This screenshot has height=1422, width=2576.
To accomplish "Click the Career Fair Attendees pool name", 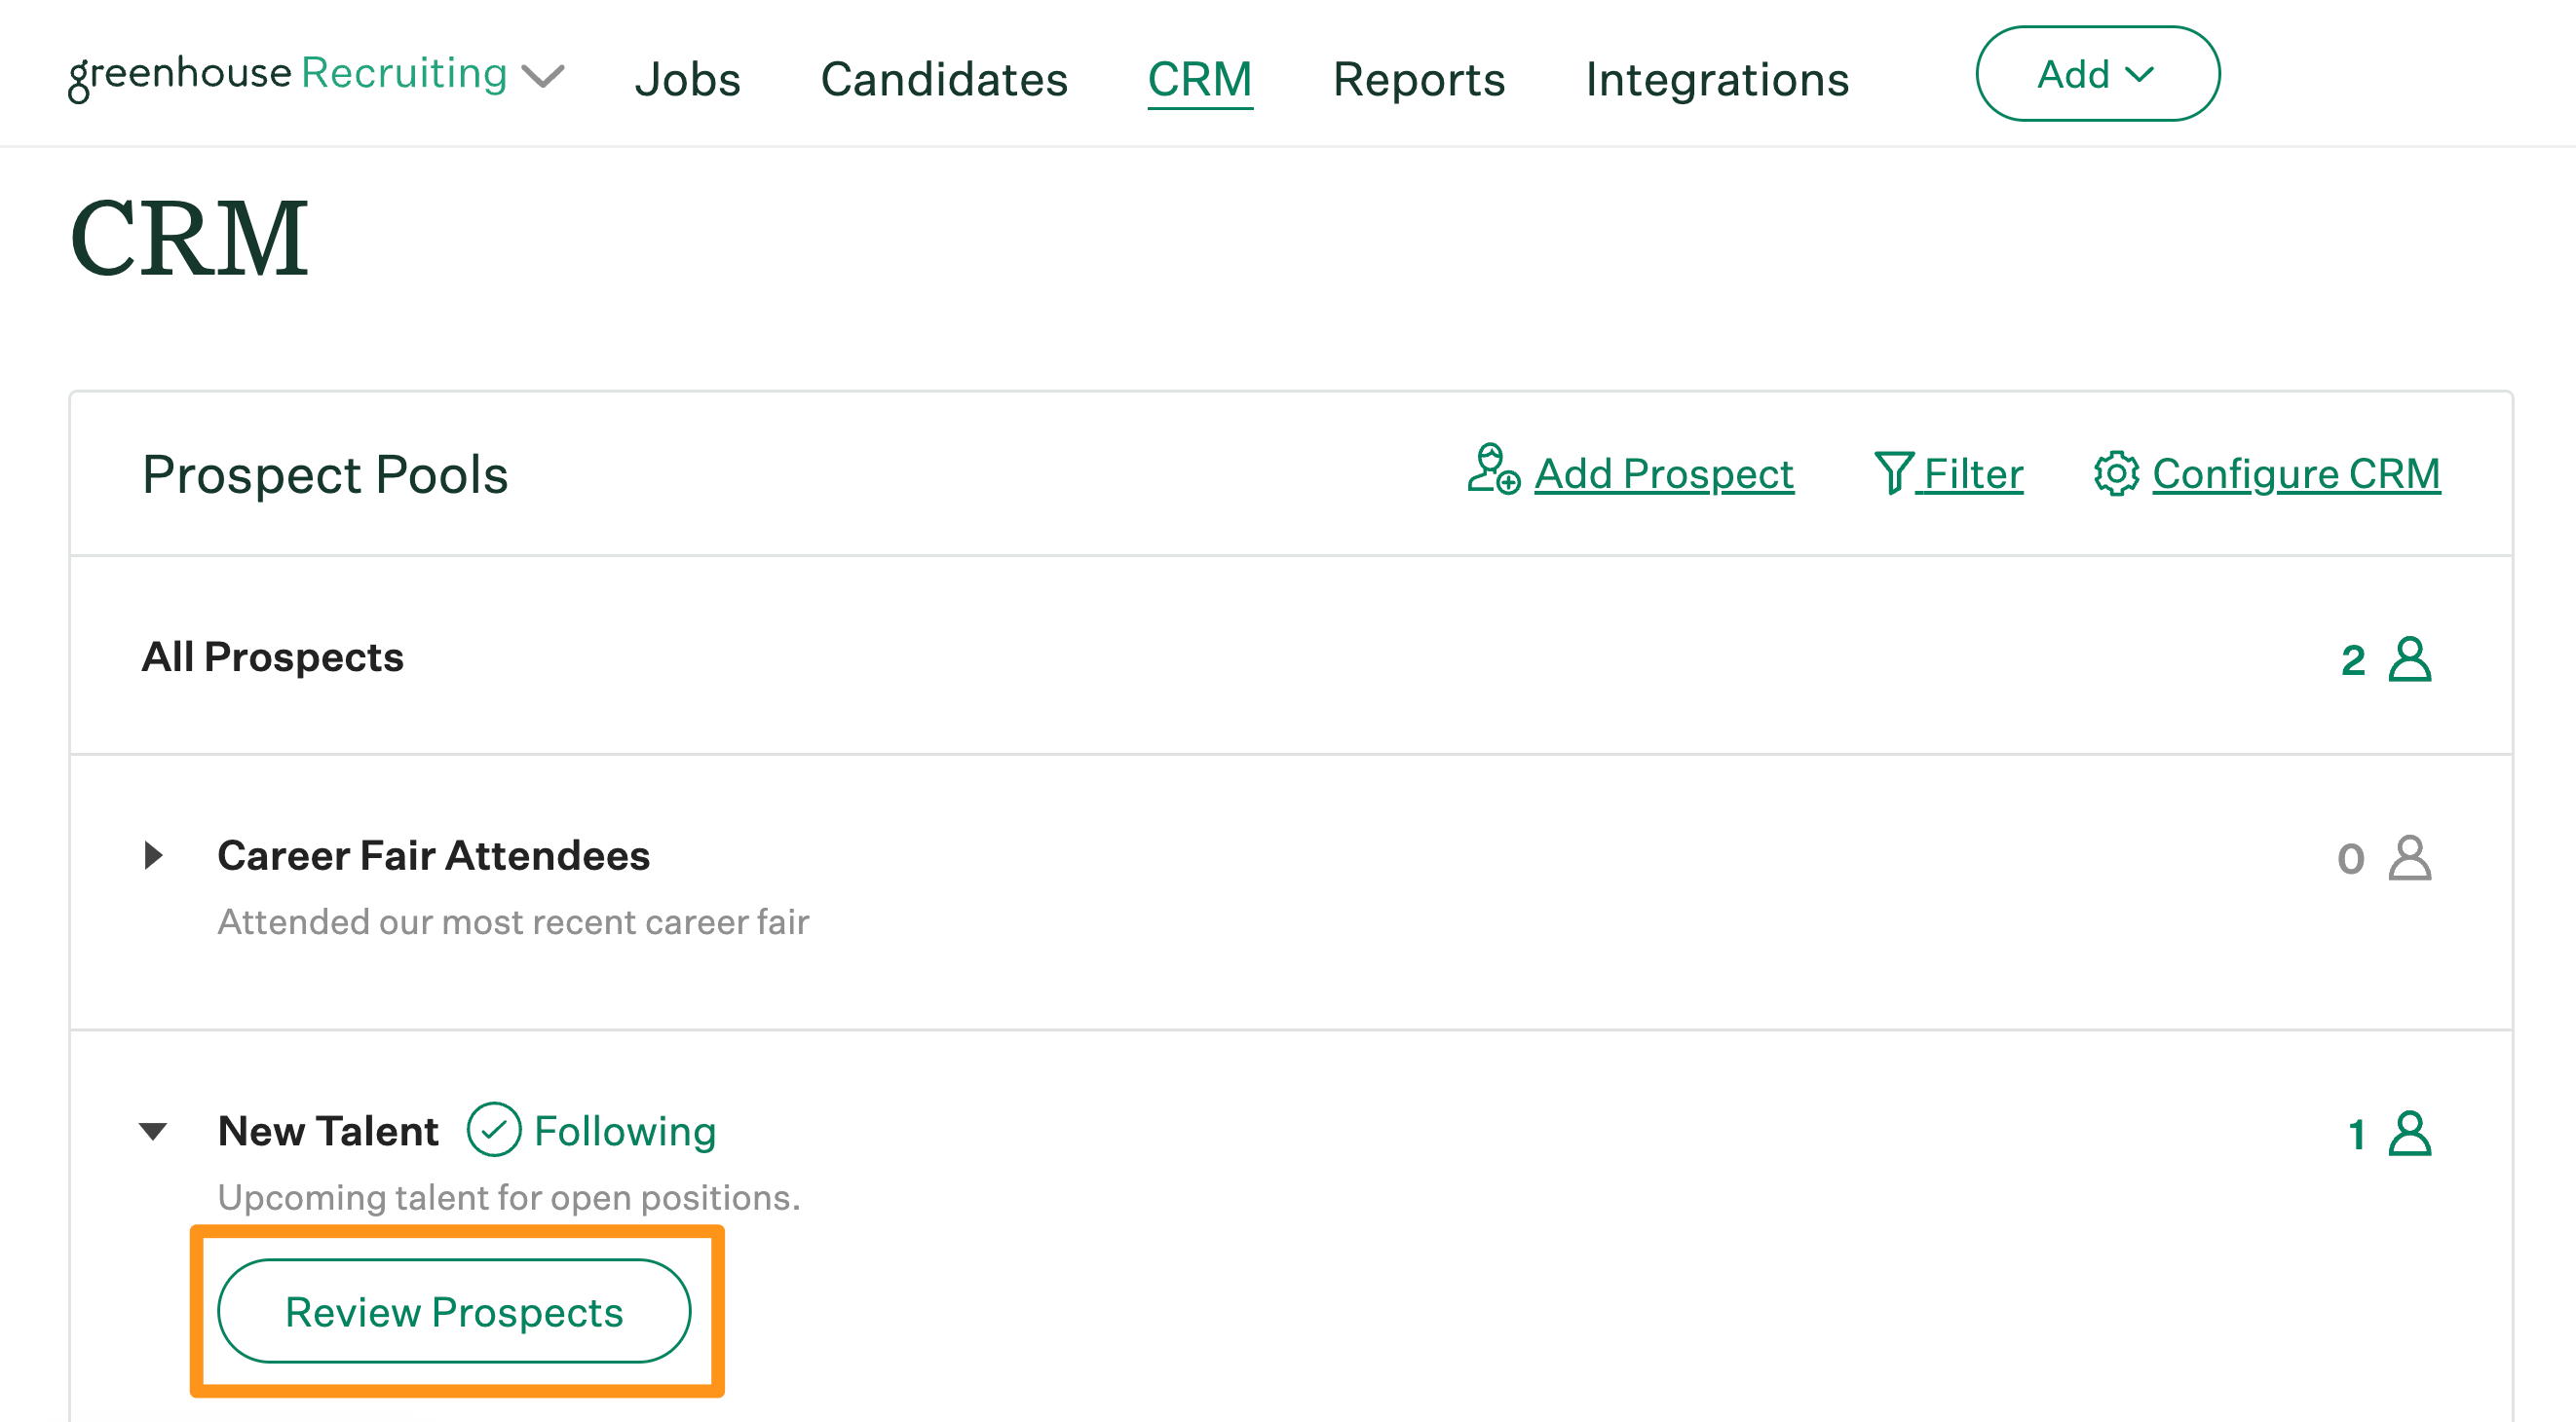I will (x=433, y=856).
